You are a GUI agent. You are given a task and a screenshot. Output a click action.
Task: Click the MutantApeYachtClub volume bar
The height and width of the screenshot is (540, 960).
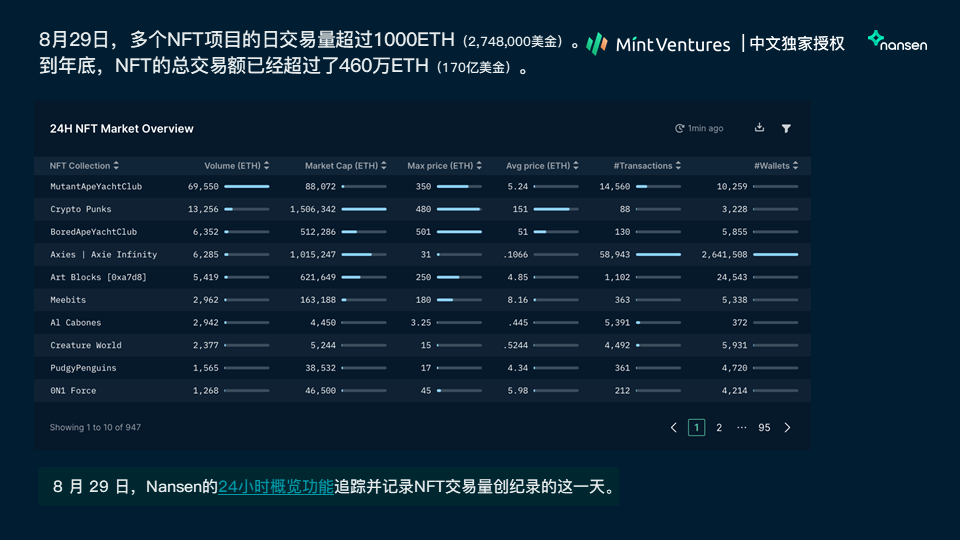pyautogui.click(x=247, y=186)
